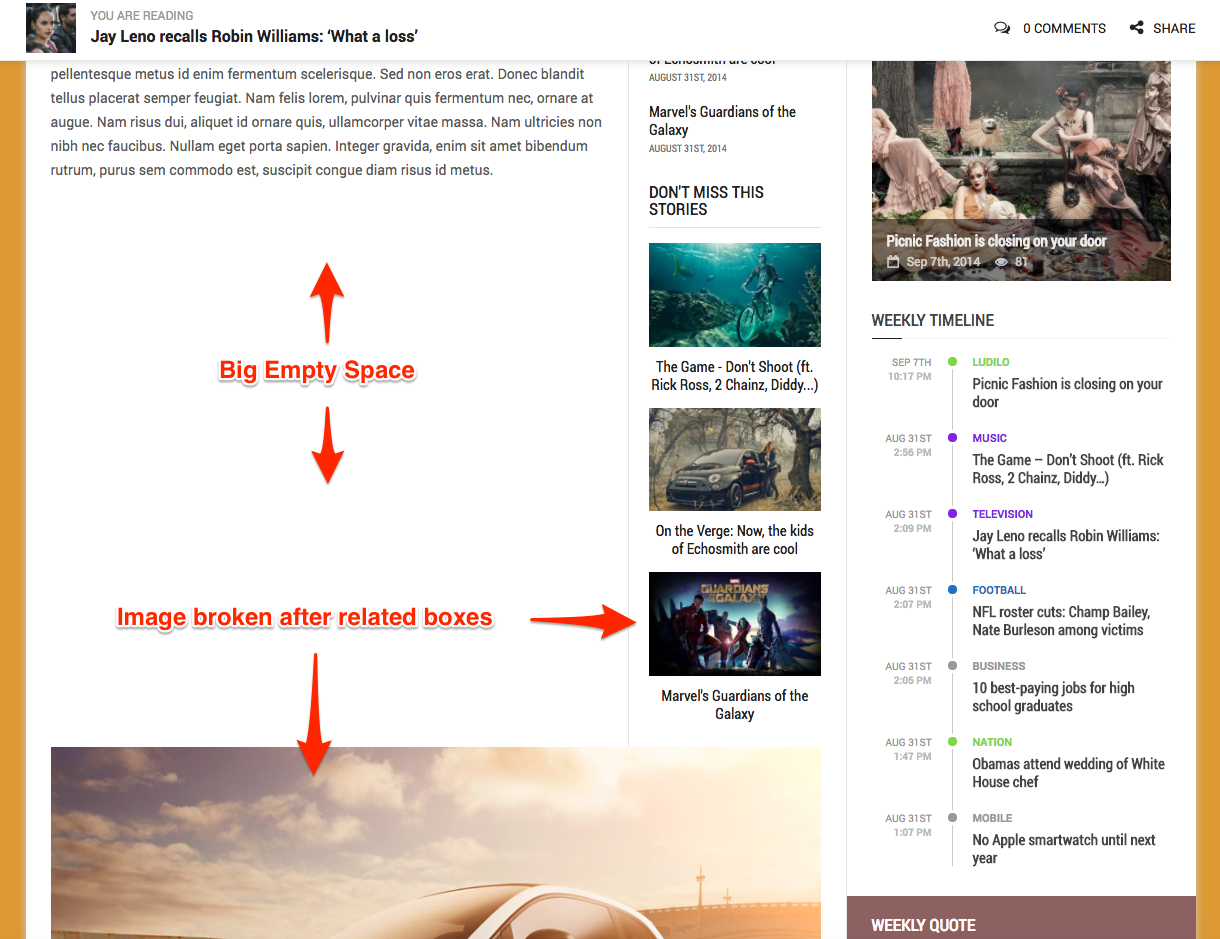Select the MOBILE category in weekly timeline
The width and height of the screenshot is (1220, 939).
(x=993, y=818)
